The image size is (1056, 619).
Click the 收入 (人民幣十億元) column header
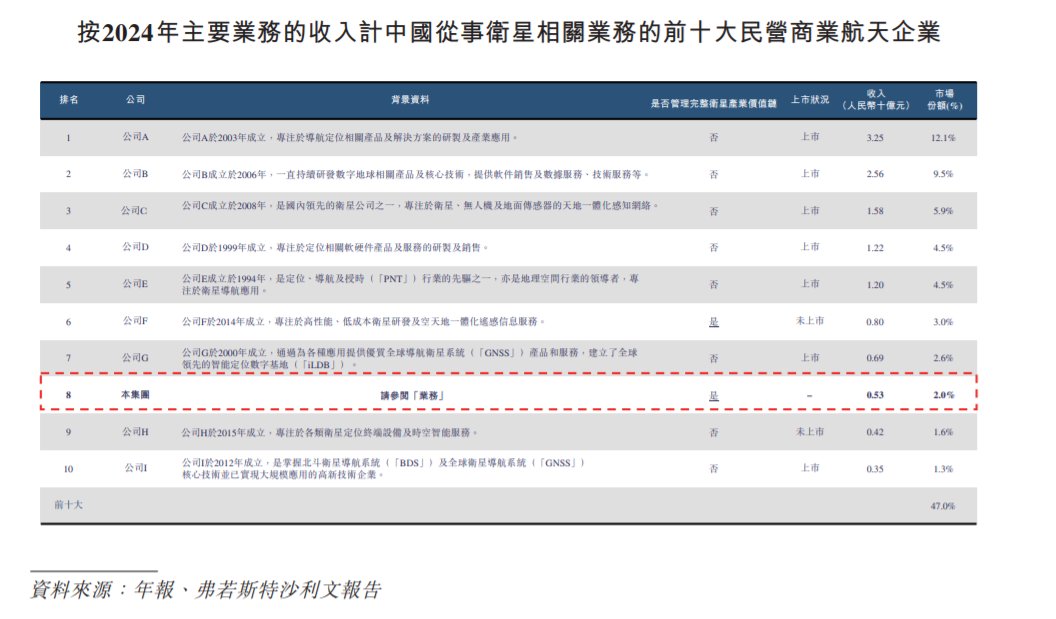(x=875, y=99)
